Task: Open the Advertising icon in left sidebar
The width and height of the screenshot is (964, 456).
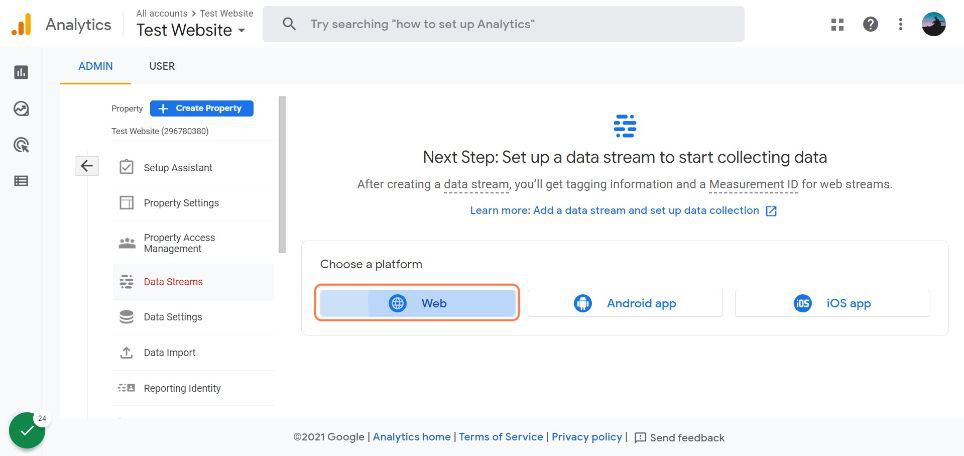Action: (21, 145)
